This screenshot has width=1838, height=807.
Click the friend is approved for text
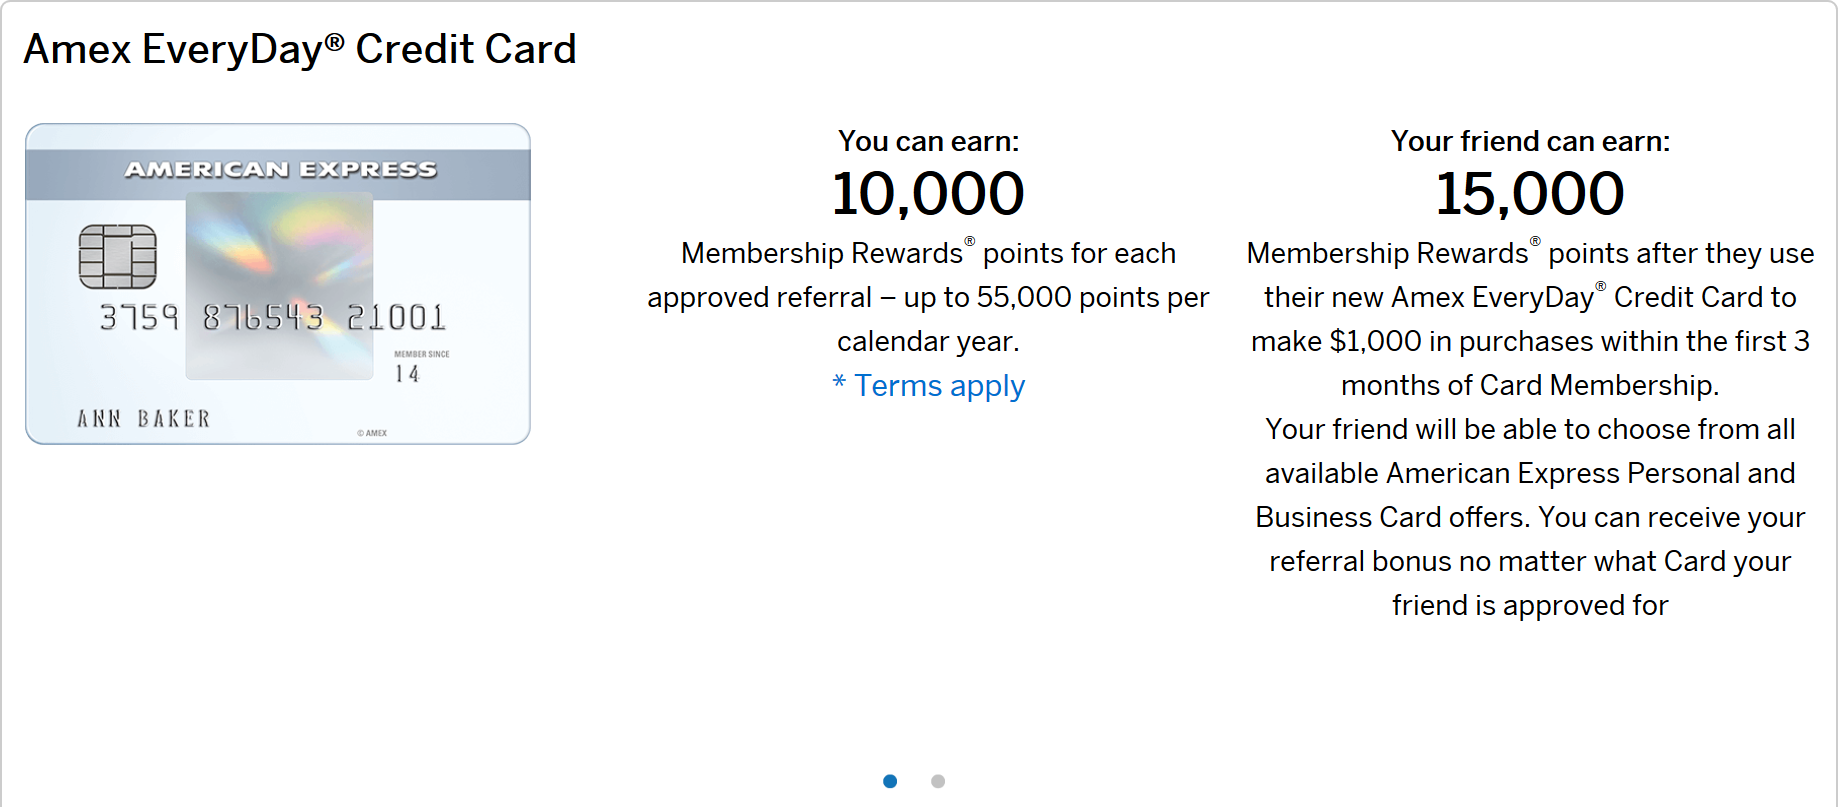(x=1530, y=605)
